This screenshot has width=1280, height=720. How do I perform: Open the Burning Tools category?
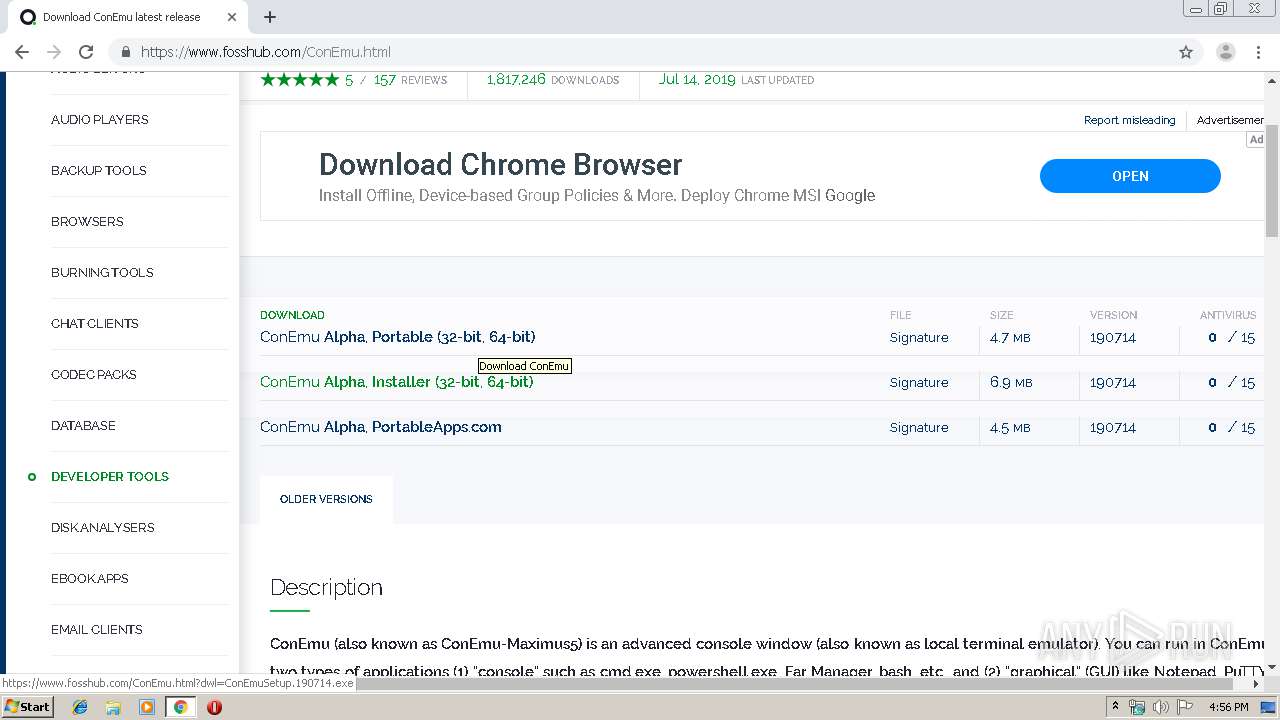tap(102, 273)
